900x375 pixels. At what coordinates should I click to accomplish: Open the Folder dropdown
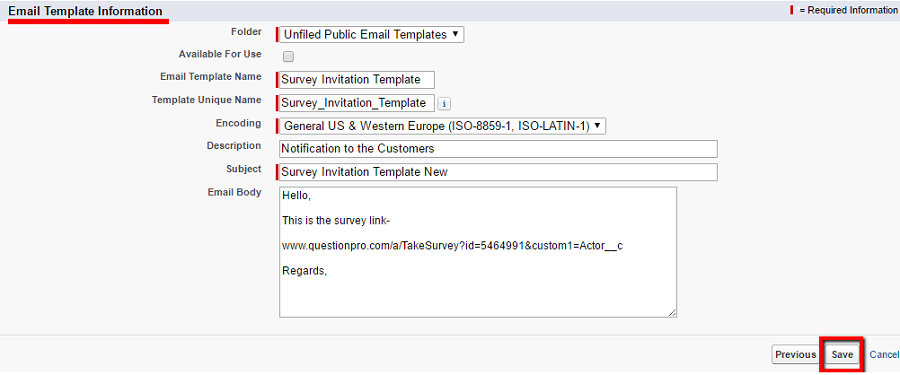coord(372,34)
